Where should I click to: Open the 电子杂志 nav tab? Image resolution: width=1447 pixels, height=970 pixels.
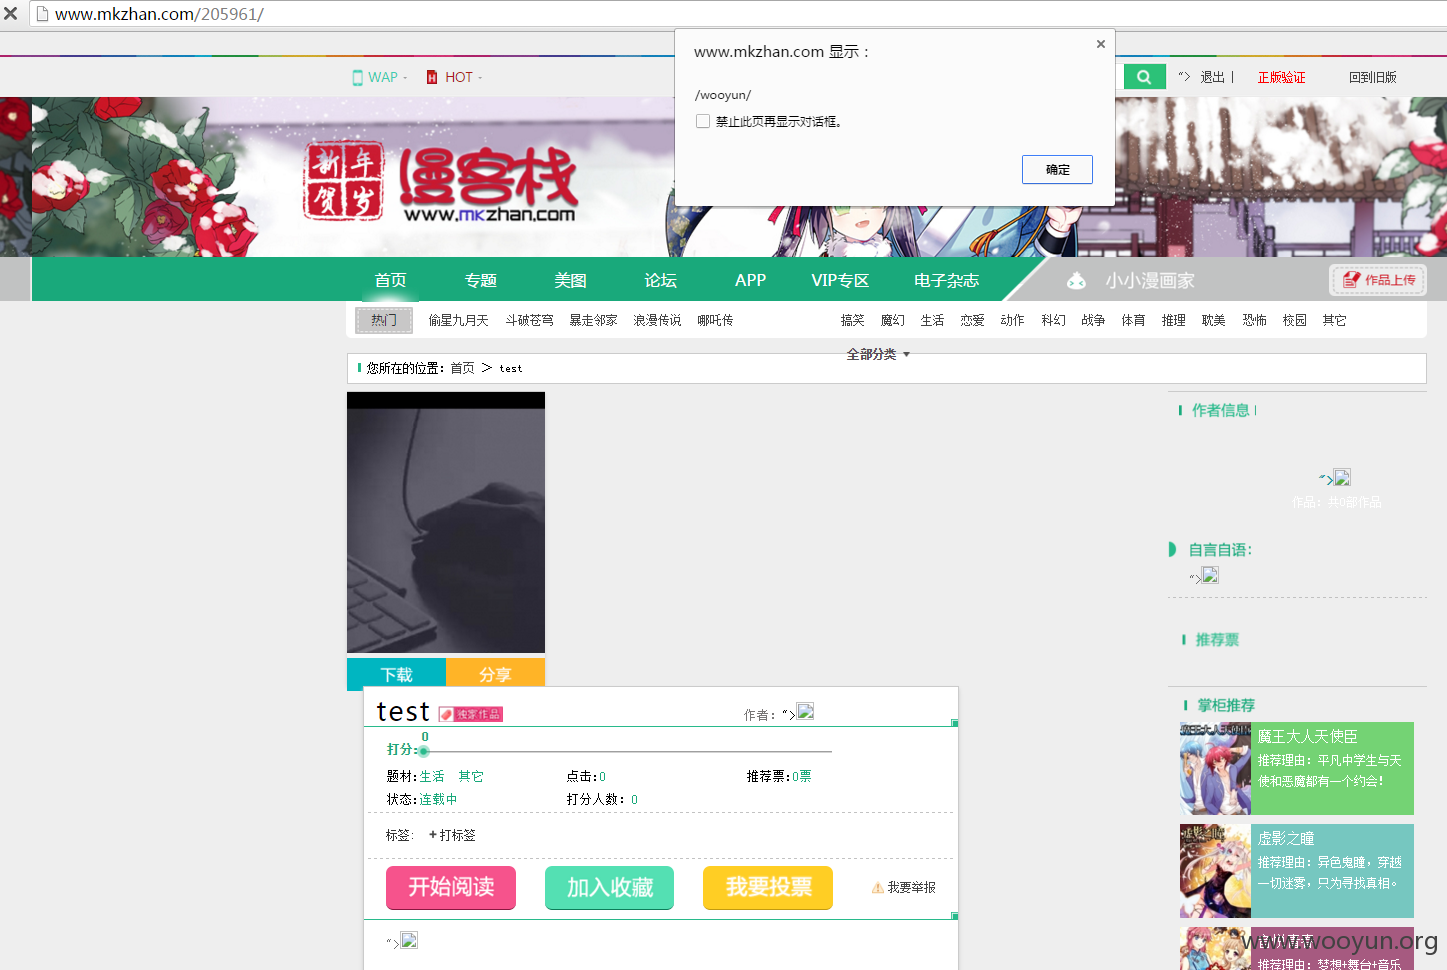(946, 280)
